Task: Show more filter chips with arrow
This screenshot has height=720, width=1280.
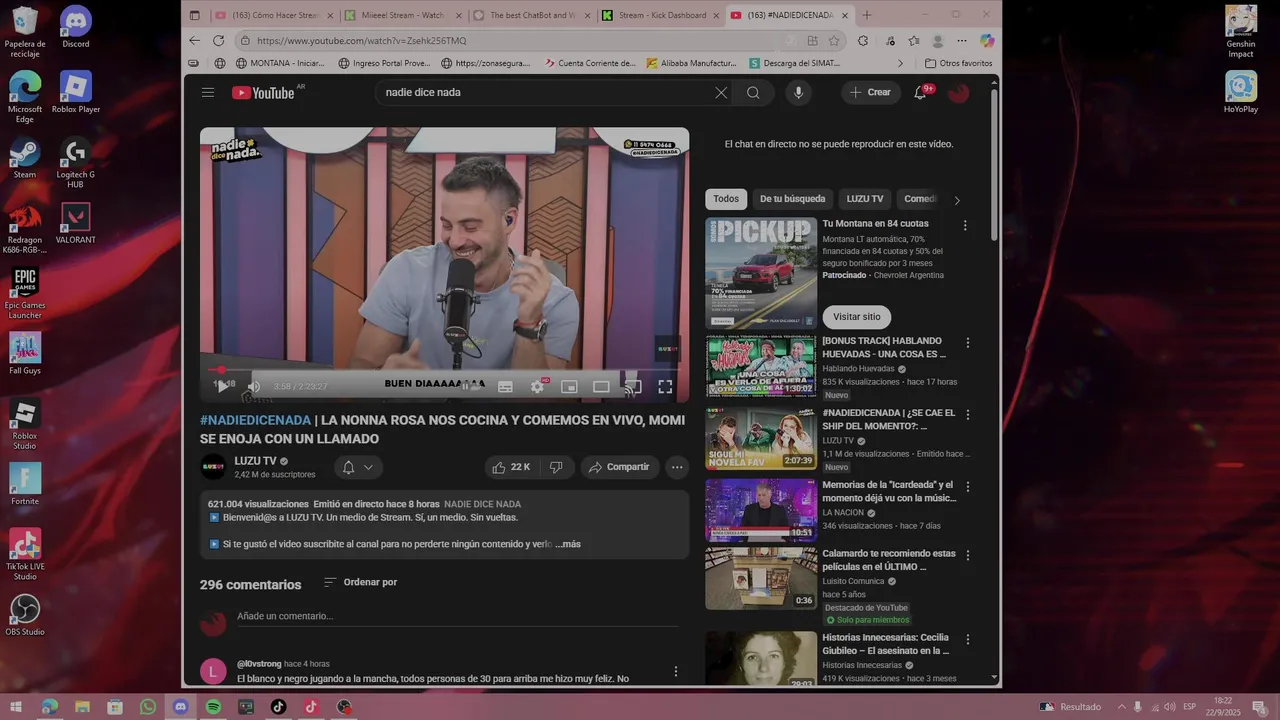Action: tap(957, 200)
